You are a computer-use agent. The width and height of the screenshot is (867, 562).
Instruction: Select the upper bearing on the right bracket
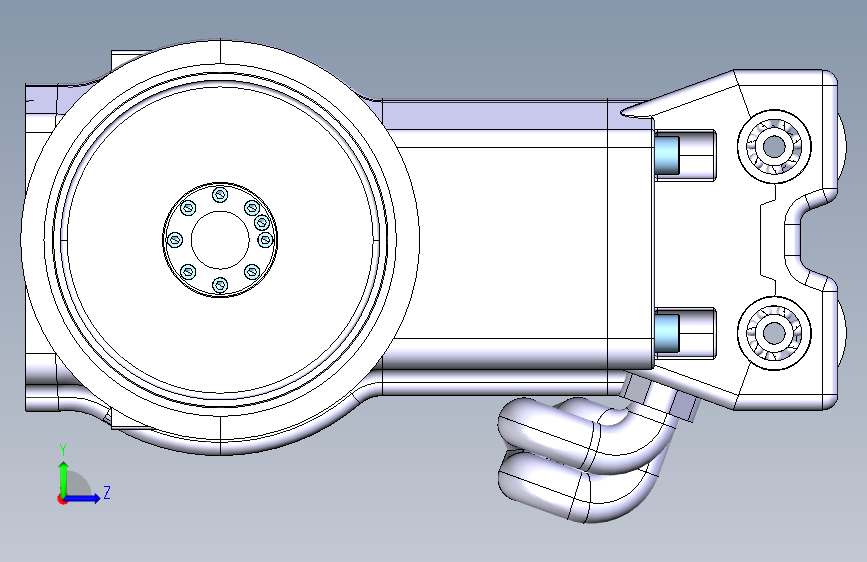(x=774, y=146)
